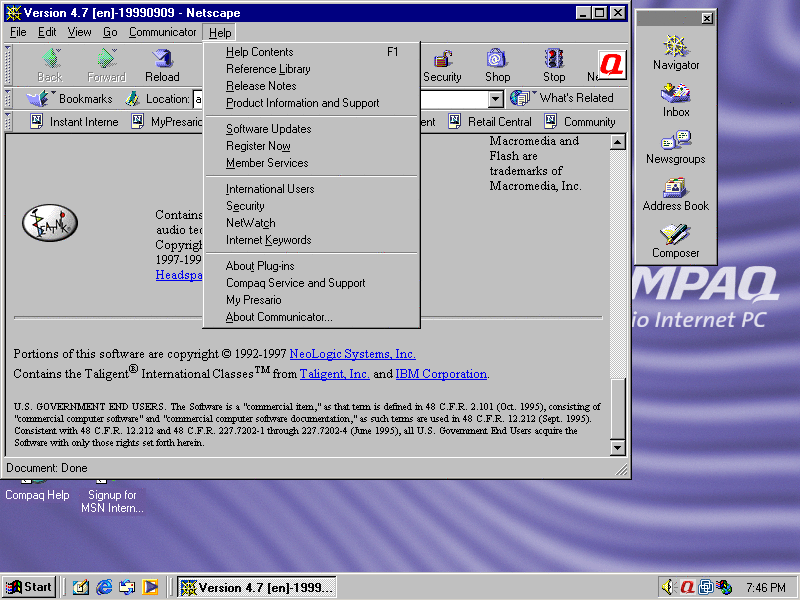Choose About Plug-ins from Help menu
The width and height of the screenshot is (800, 600).
tap(311, 266)
